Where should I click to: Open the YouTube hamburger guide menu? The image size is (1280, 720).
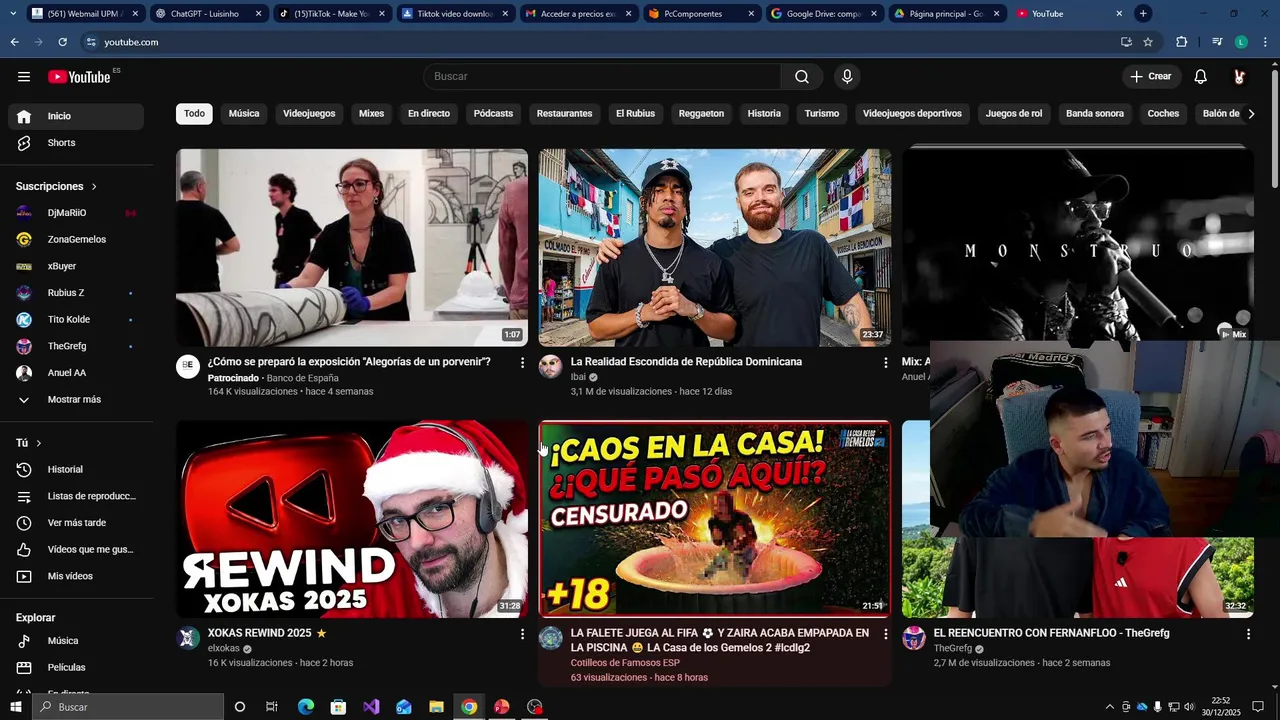click(24, 77)
